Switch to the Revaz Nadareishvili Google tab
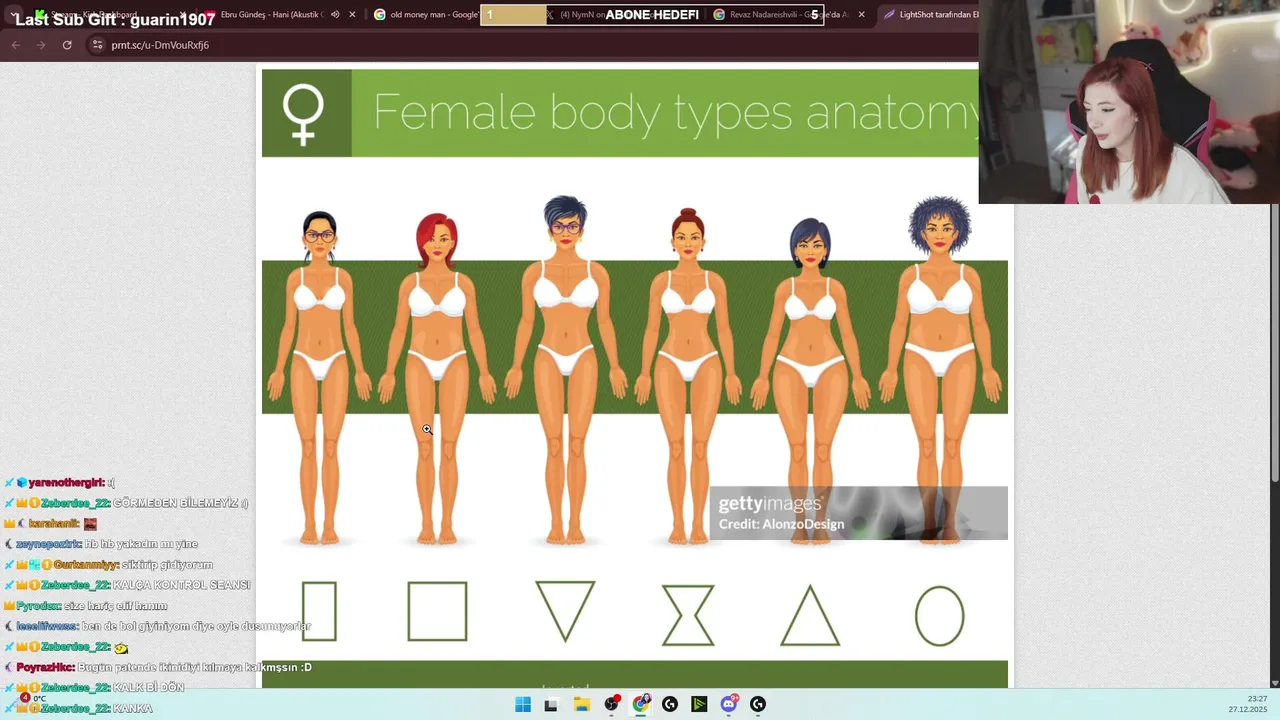Viewport: 1280px width, 720px height. (780, 15)
